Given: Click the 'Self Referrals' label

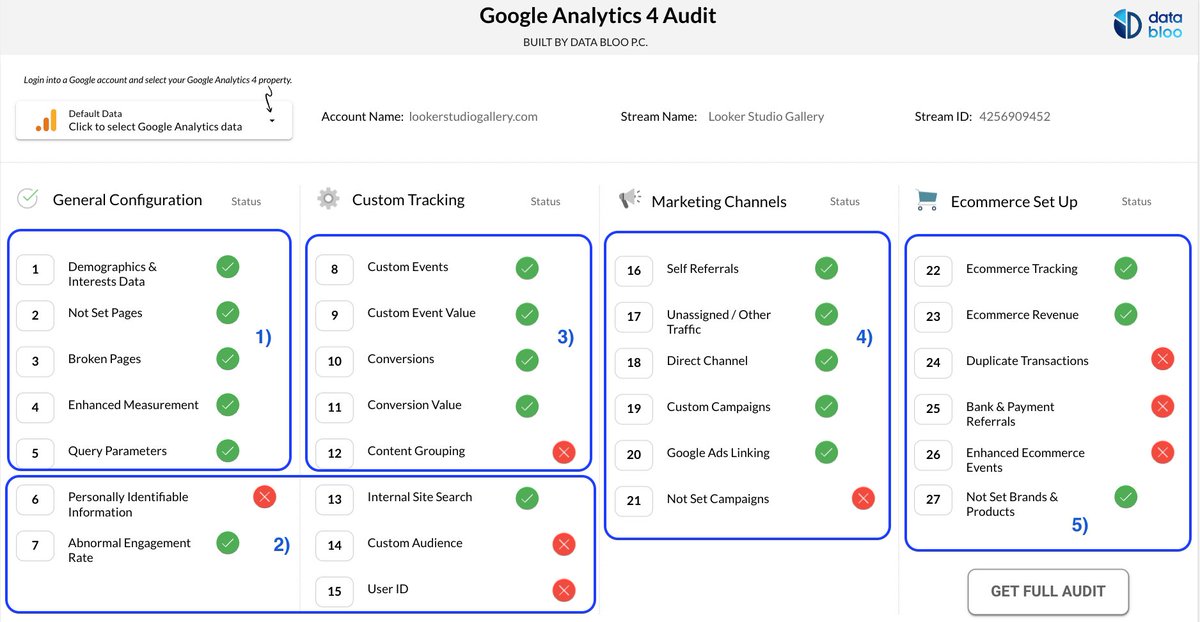Looking at the screenshot, I should tap(703, 269).
